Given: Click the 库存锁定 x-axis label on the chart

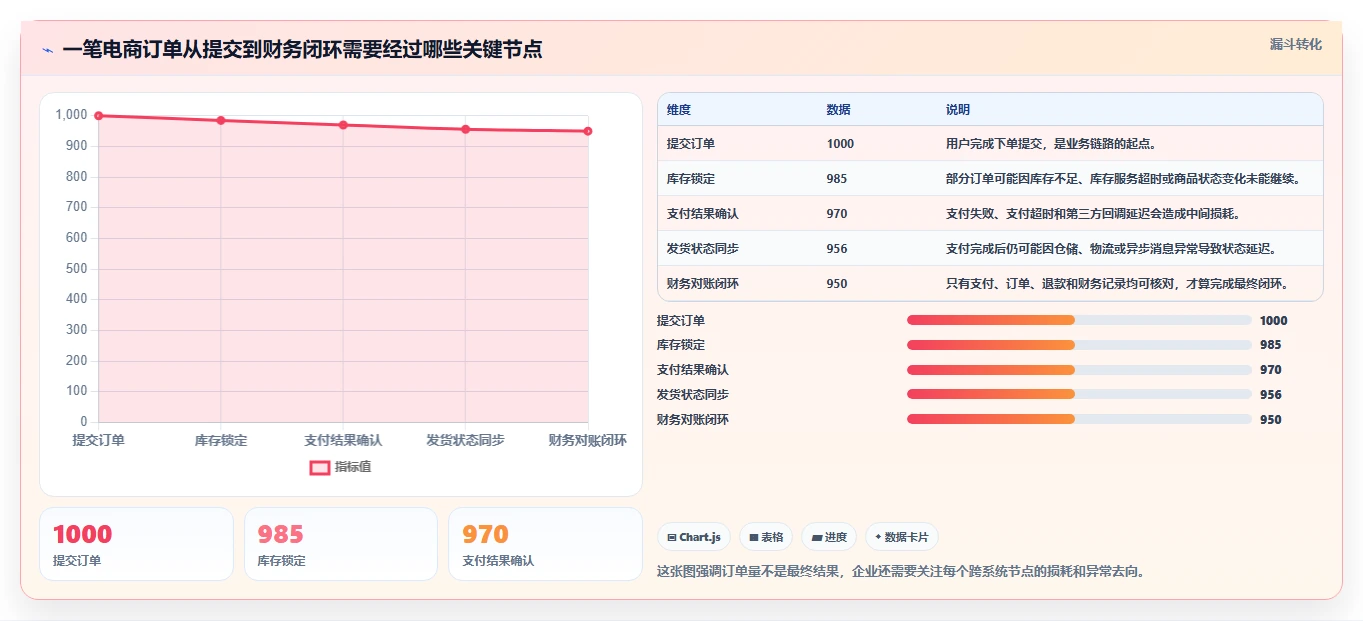Looking at the screenshot, I should tap(221, 440).
